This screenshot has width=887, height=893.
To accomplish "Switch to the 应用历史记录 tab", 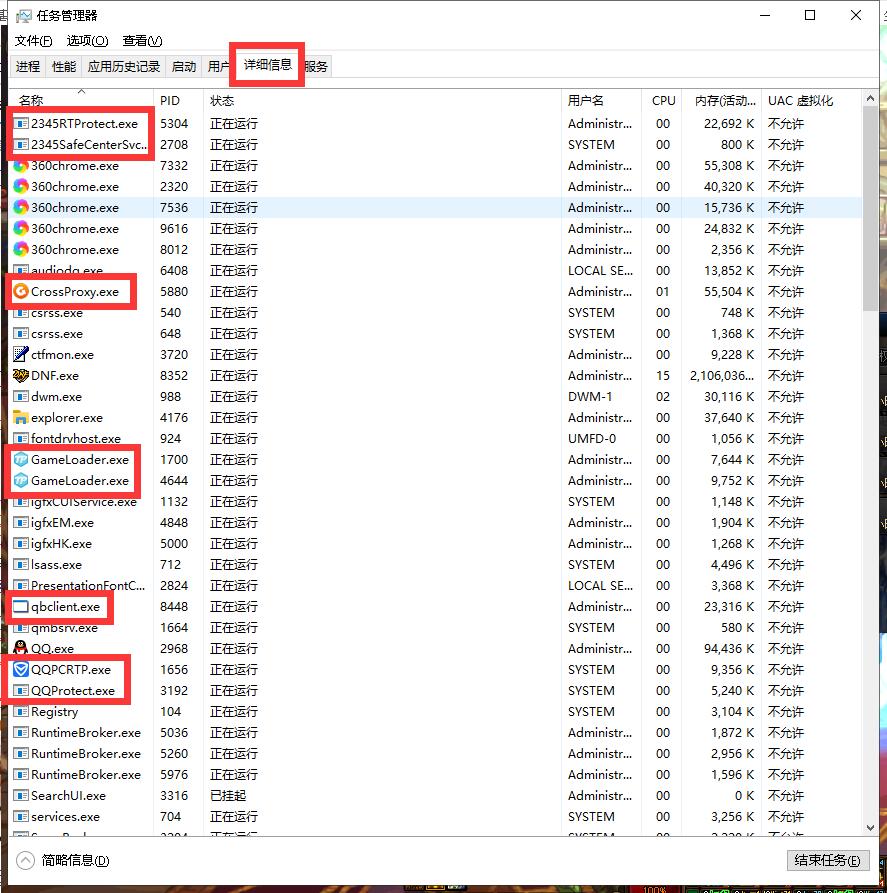I will click(x=124, y=67).
